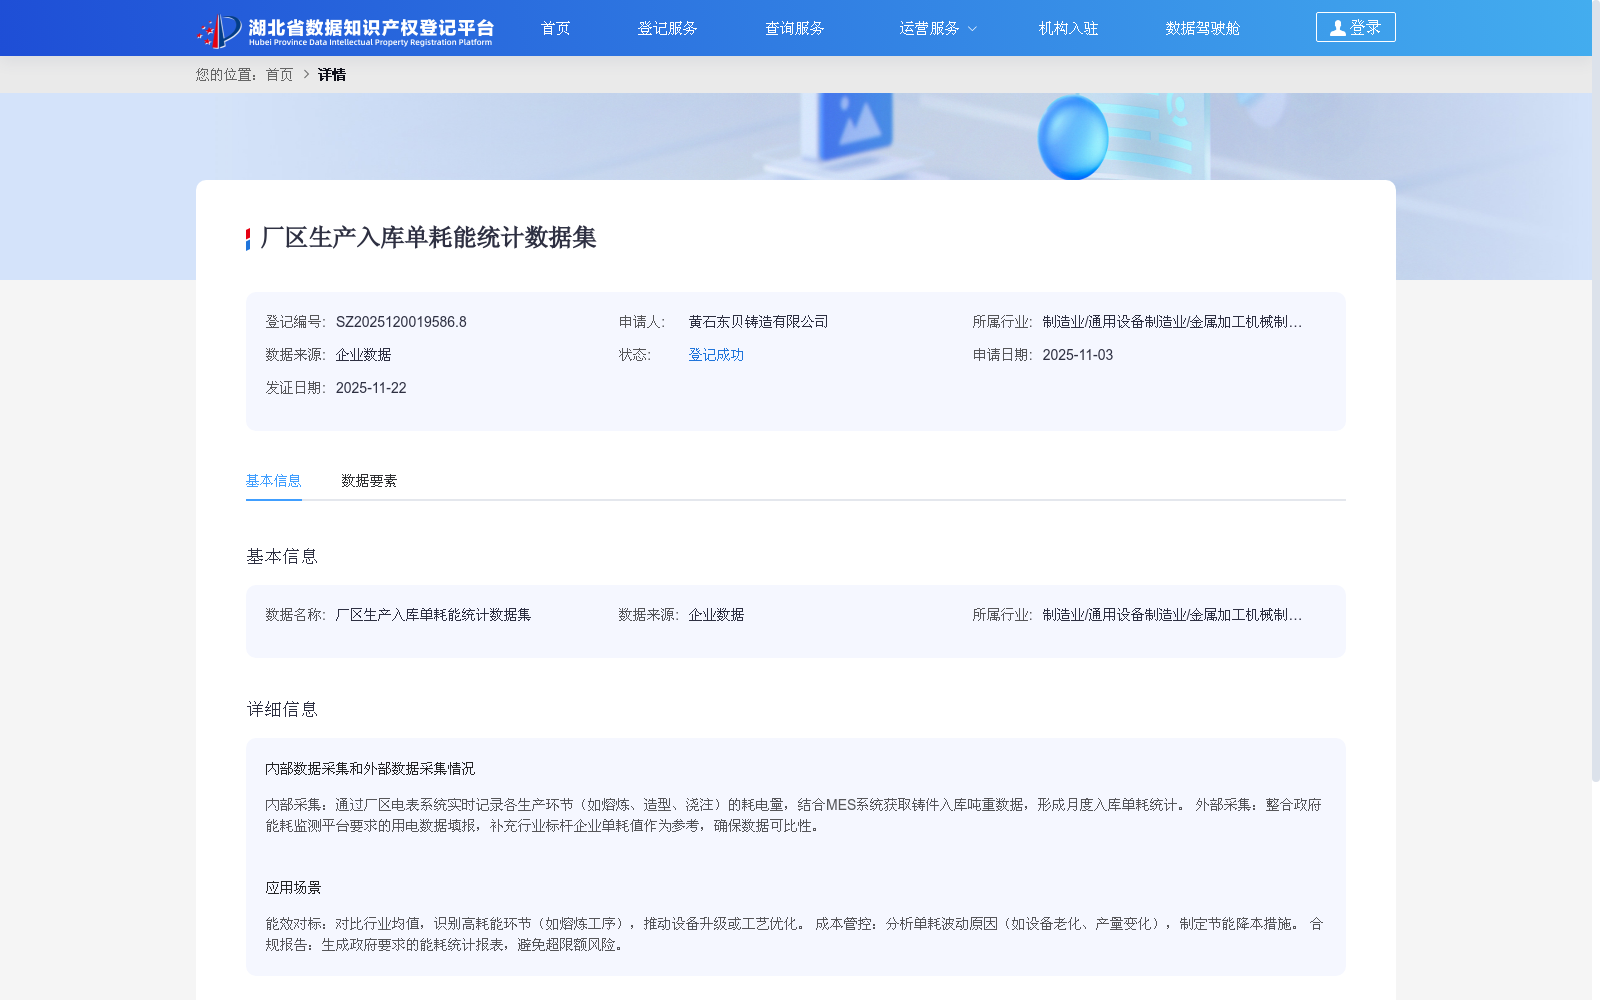Click the 内部数据采集和外部数据采集情况 heading
1600x1000 pixels.
coord(370,769)
